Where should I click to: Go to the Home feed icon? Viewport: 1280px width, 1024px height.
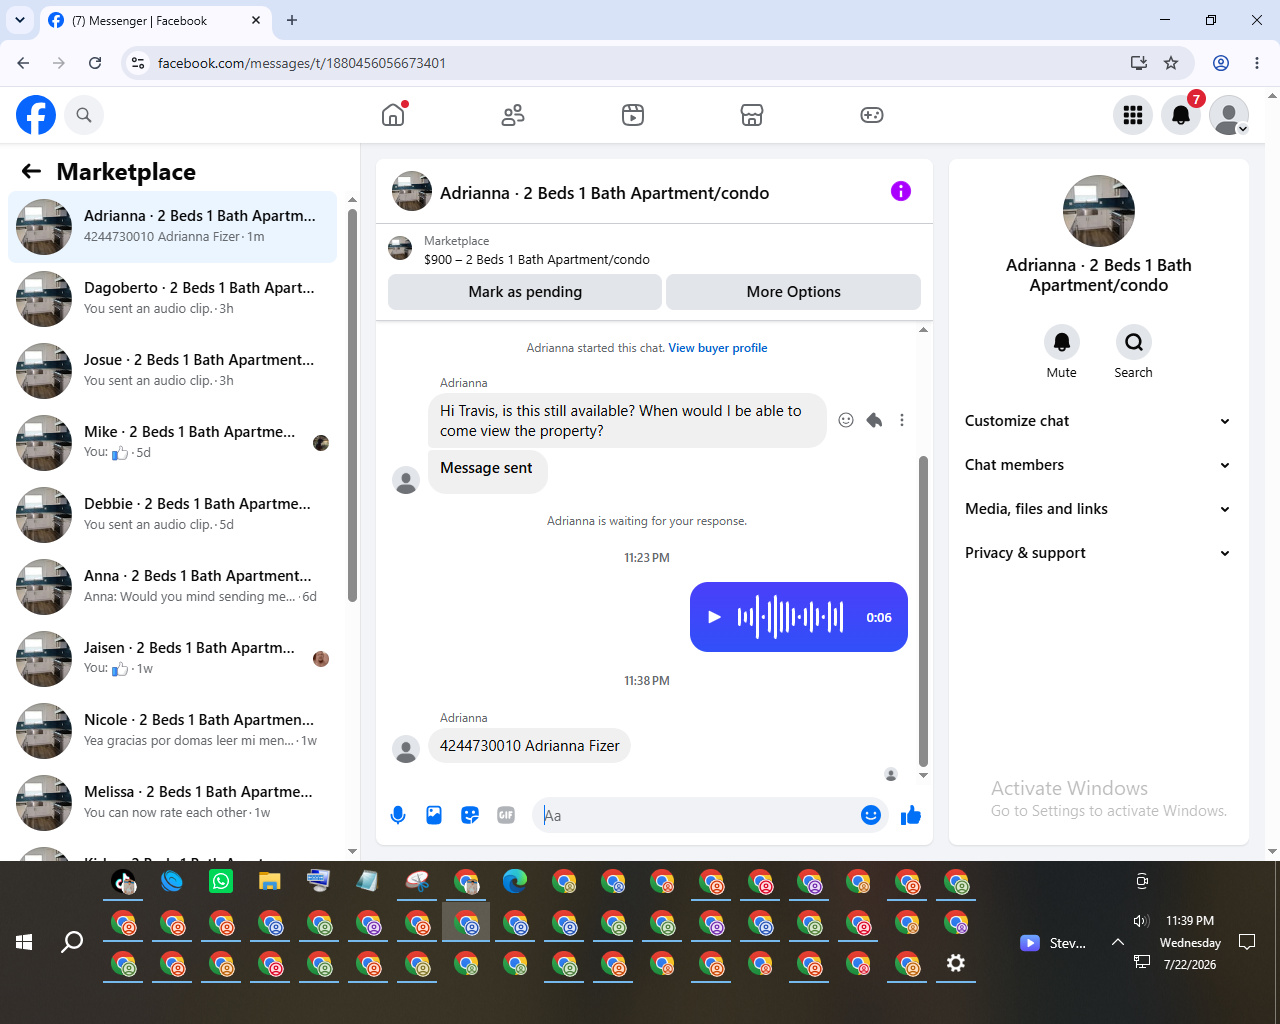pyautogui.click(x=393, y=115)
